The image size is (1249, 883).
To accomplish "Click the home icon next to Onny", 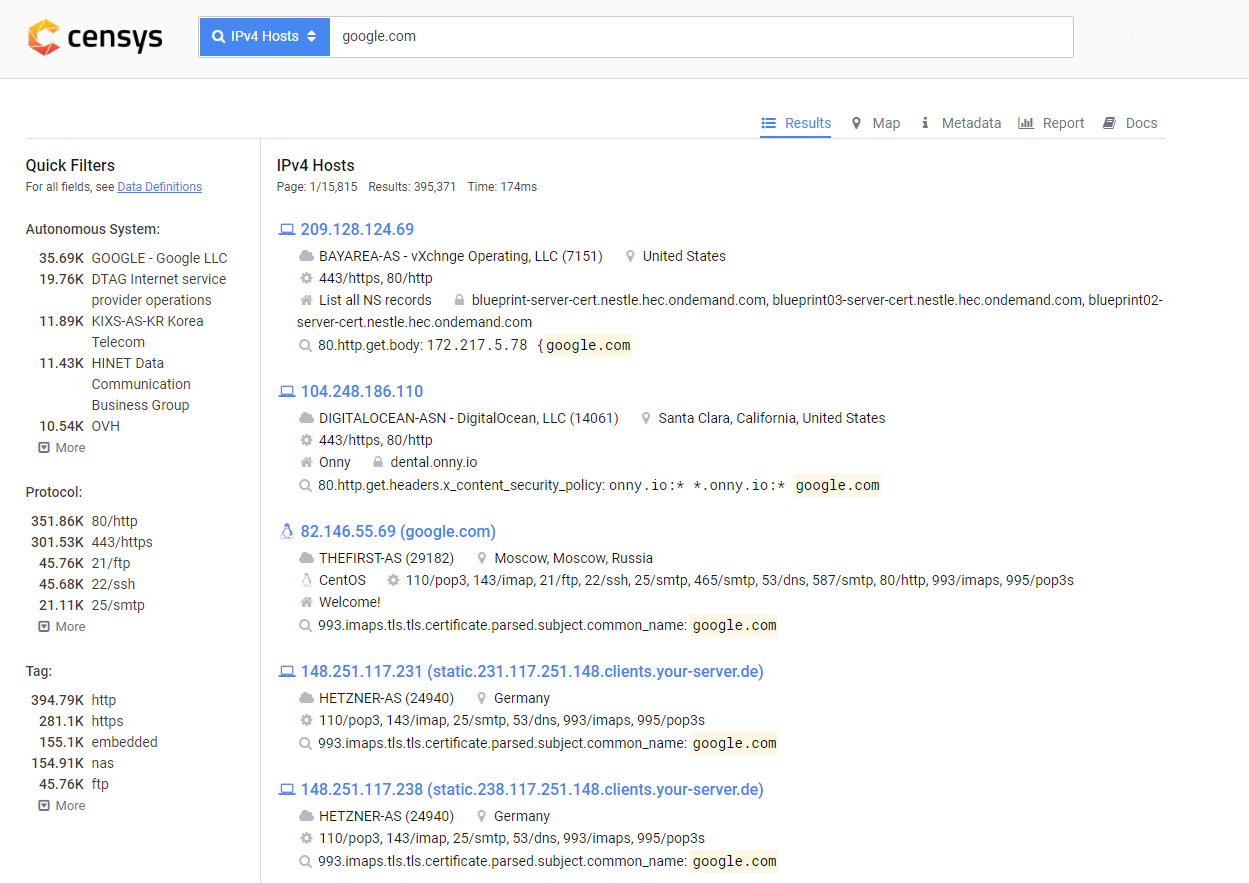I will (x=306, y=462).
